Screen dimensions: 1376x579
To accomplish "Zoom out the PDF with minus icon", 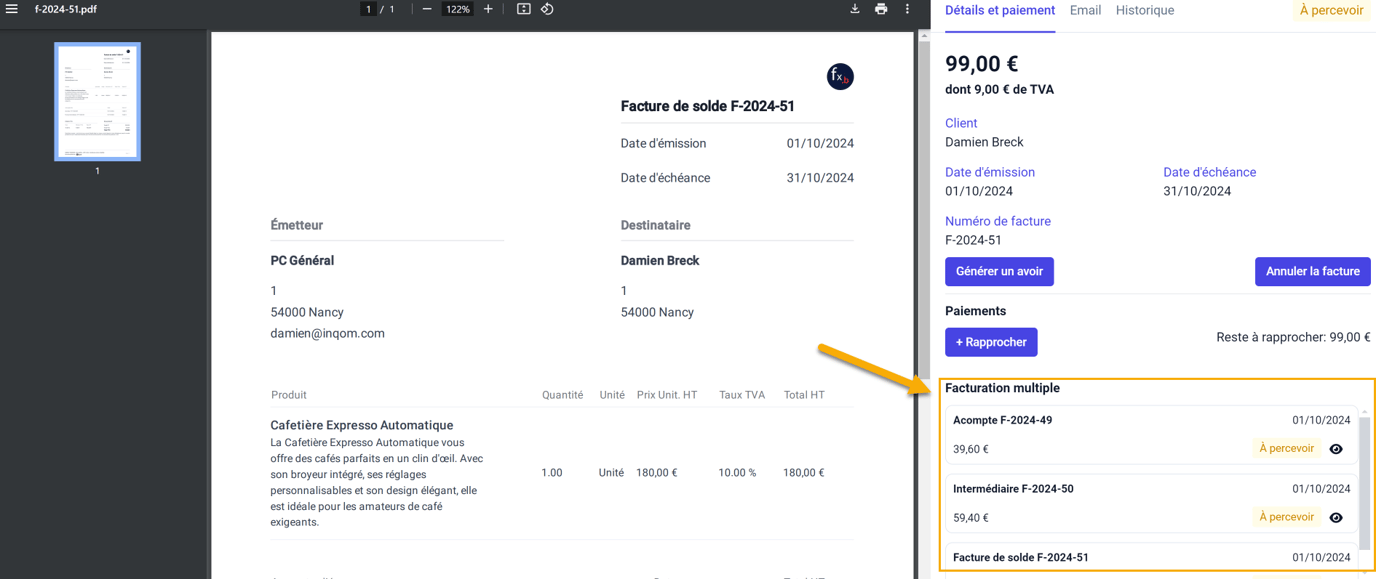I will coord(427,9).
